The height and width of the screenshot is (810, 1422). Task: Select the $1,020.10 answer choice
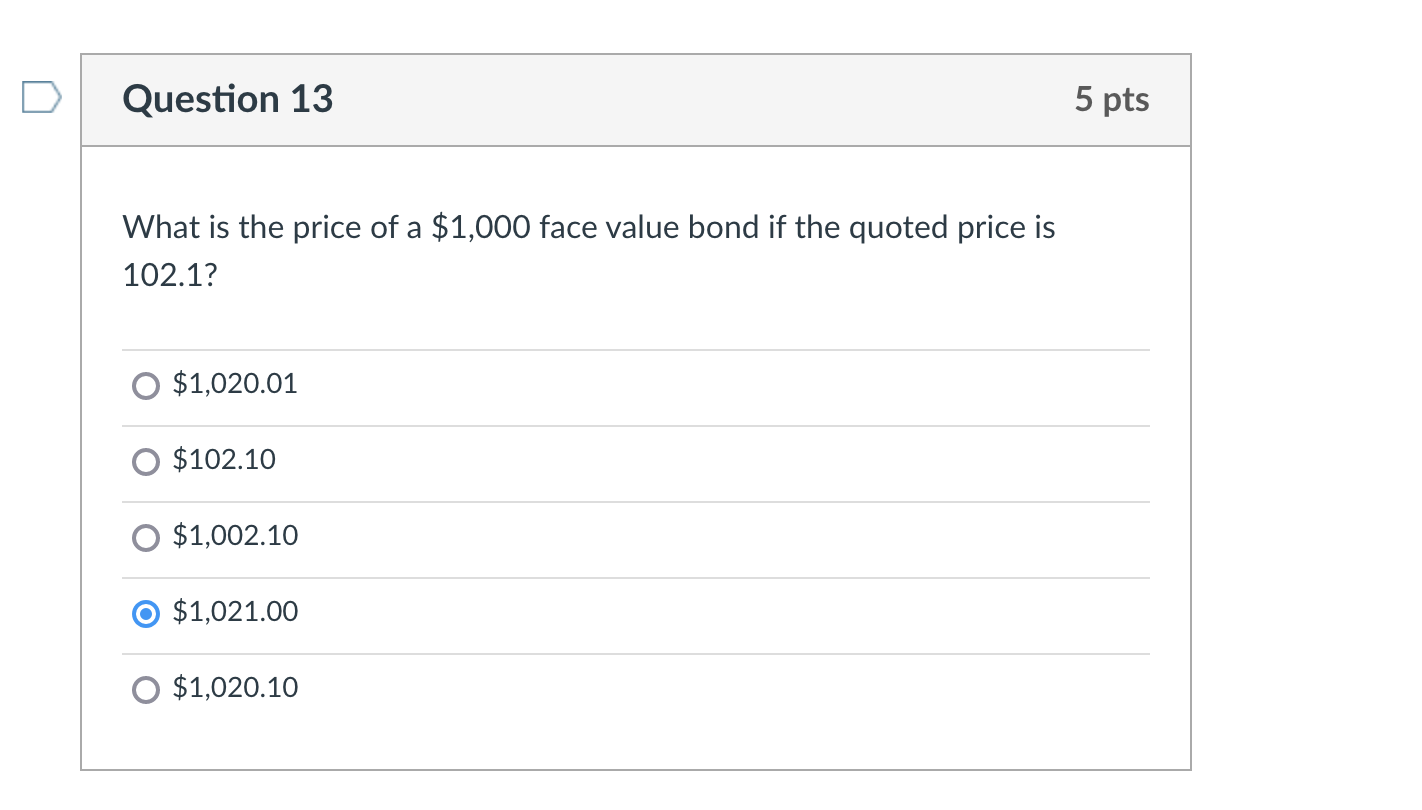[x=145, y=689]
